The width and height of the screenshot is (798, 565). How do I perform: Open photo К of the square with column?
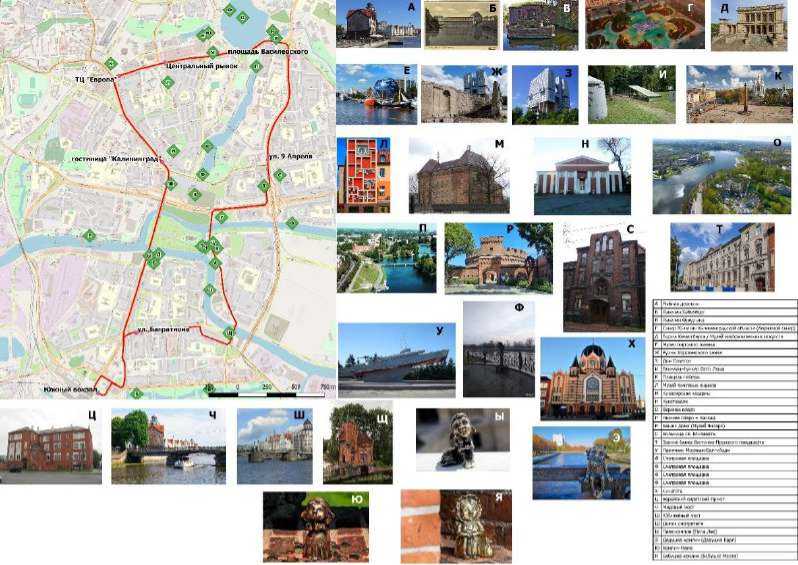click(x=739, y=94)
